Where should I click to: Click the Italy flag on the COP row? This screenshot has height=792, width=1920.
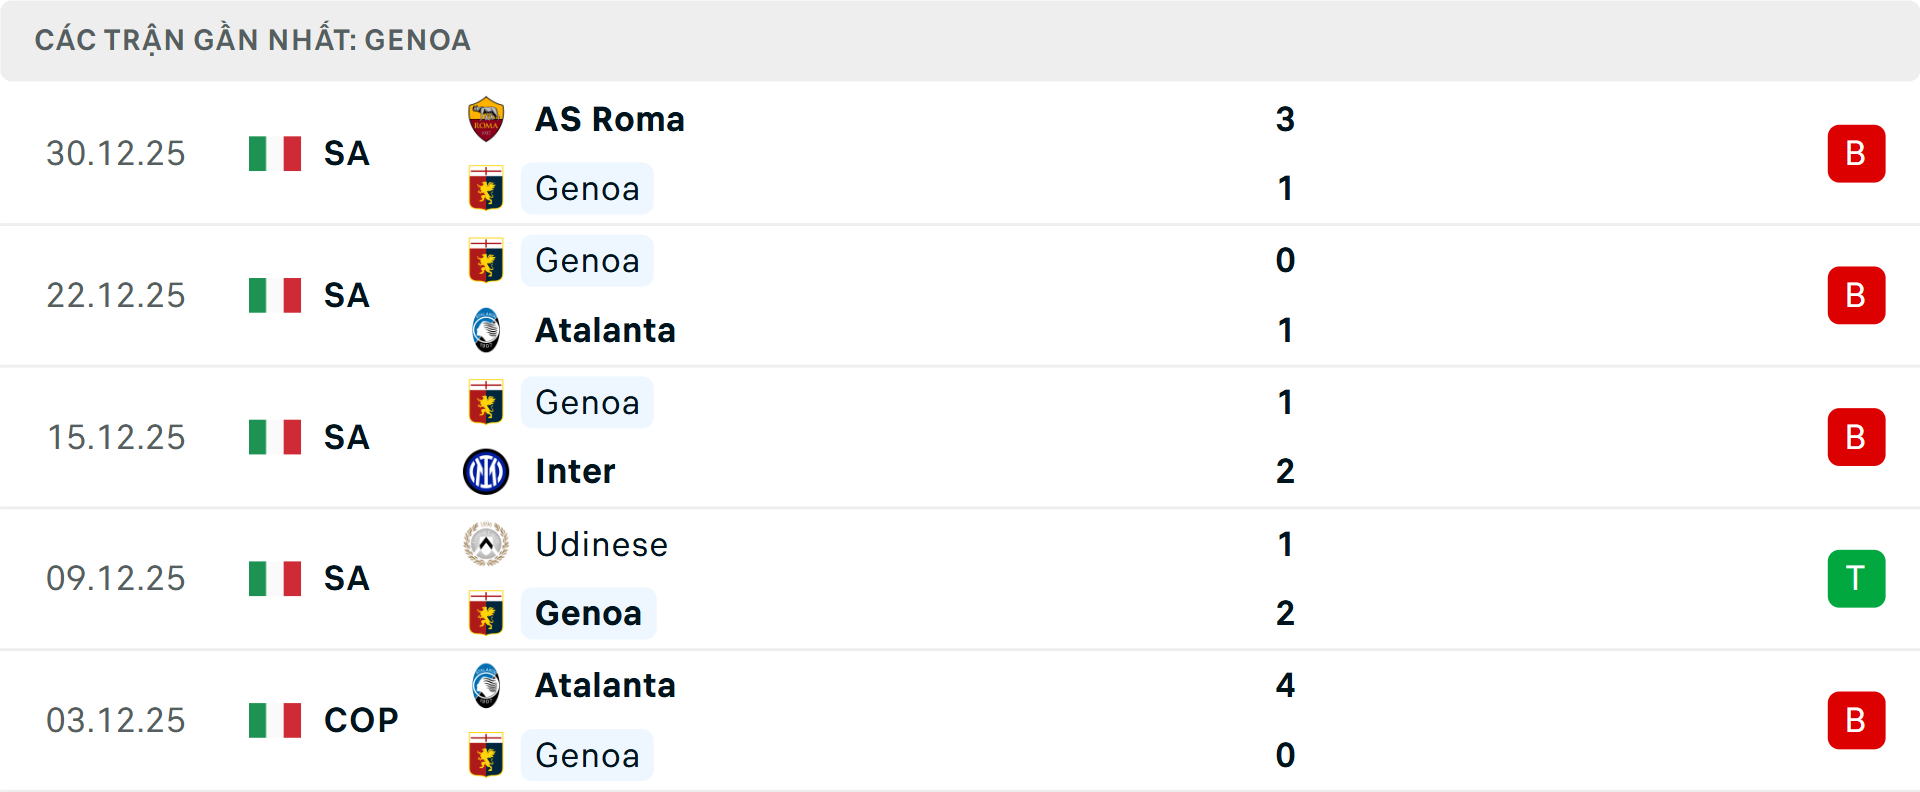274,720
